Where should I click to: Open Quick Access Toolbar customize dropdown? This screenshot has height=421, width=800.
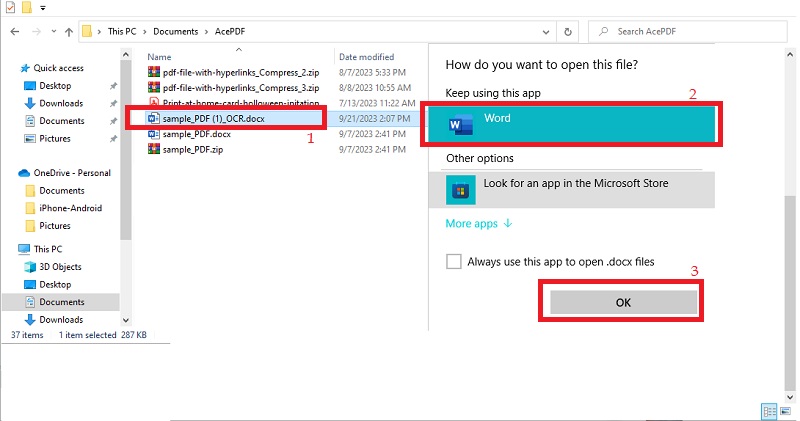tap(43, 8)
